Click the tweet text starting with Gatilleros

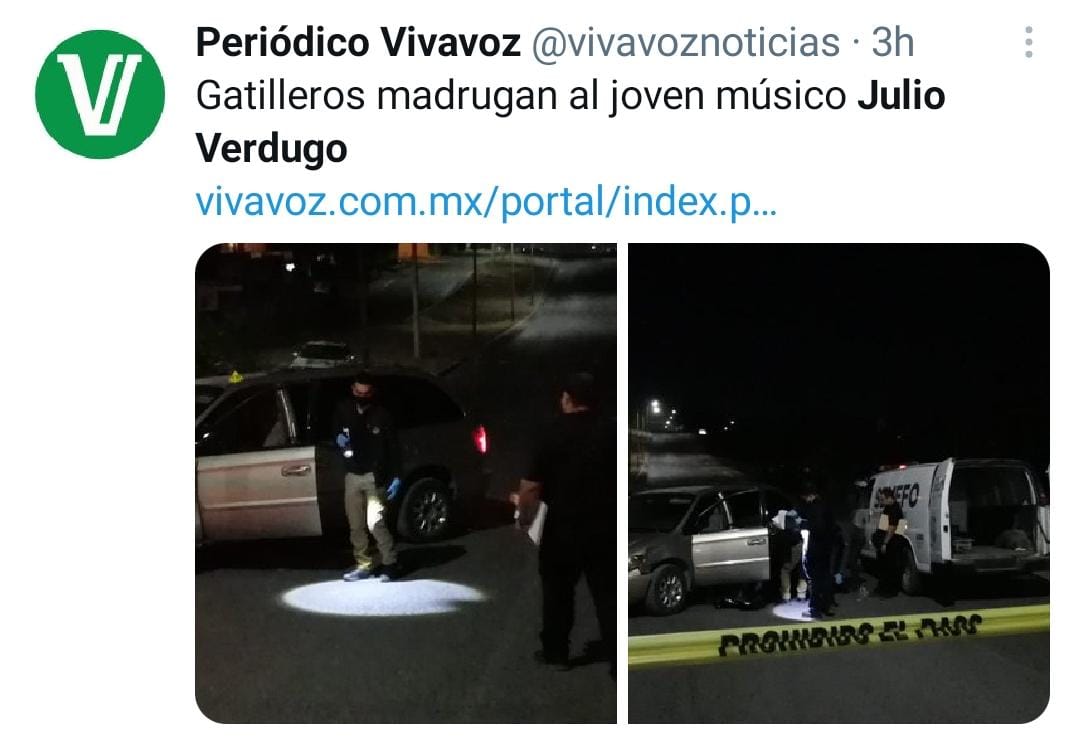pos(570,121)
